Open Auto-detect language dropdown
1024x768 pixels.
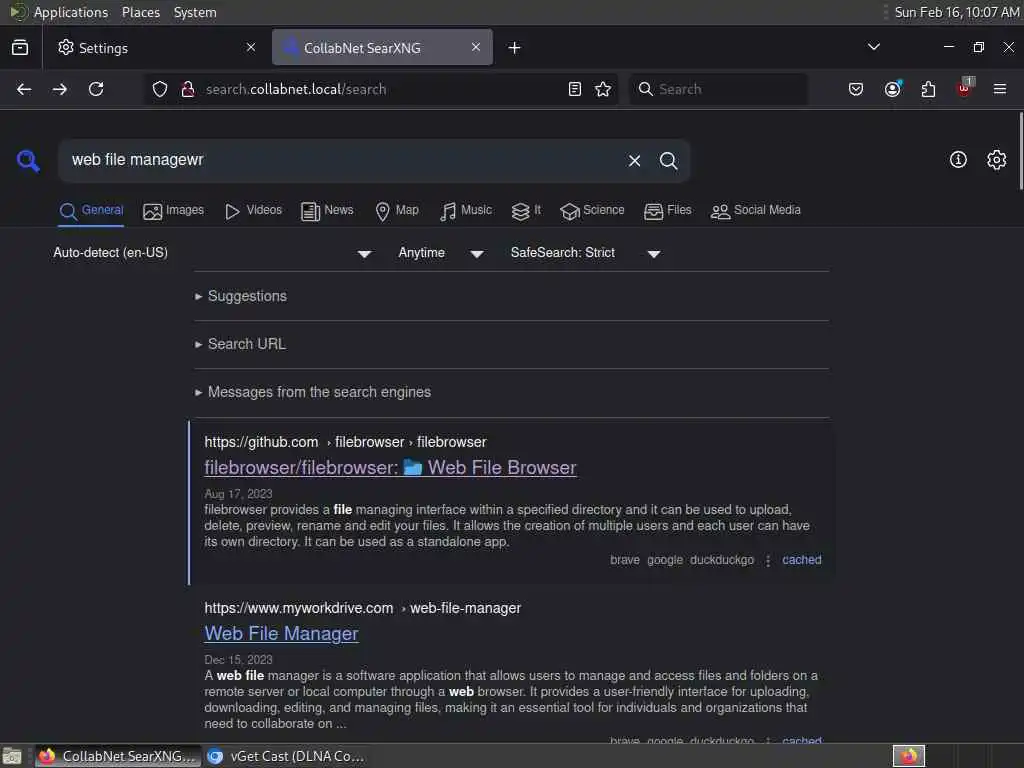point(212,253)
